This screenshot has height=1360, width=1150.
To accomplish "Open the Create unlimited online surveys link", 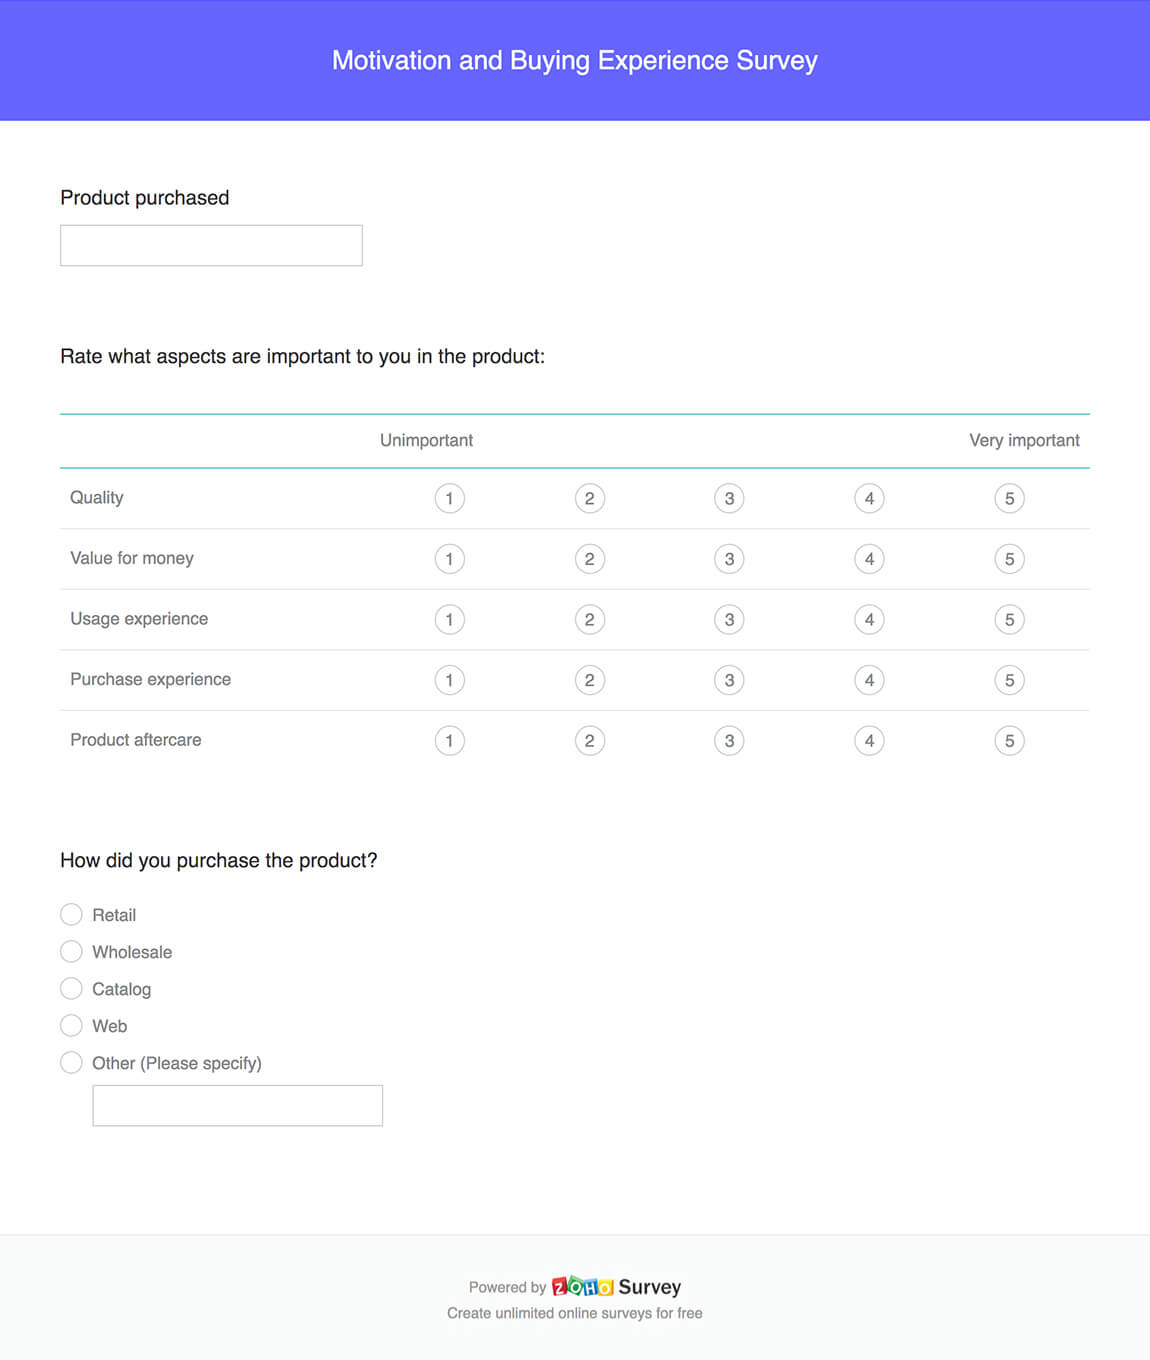I will (575, 1313).
